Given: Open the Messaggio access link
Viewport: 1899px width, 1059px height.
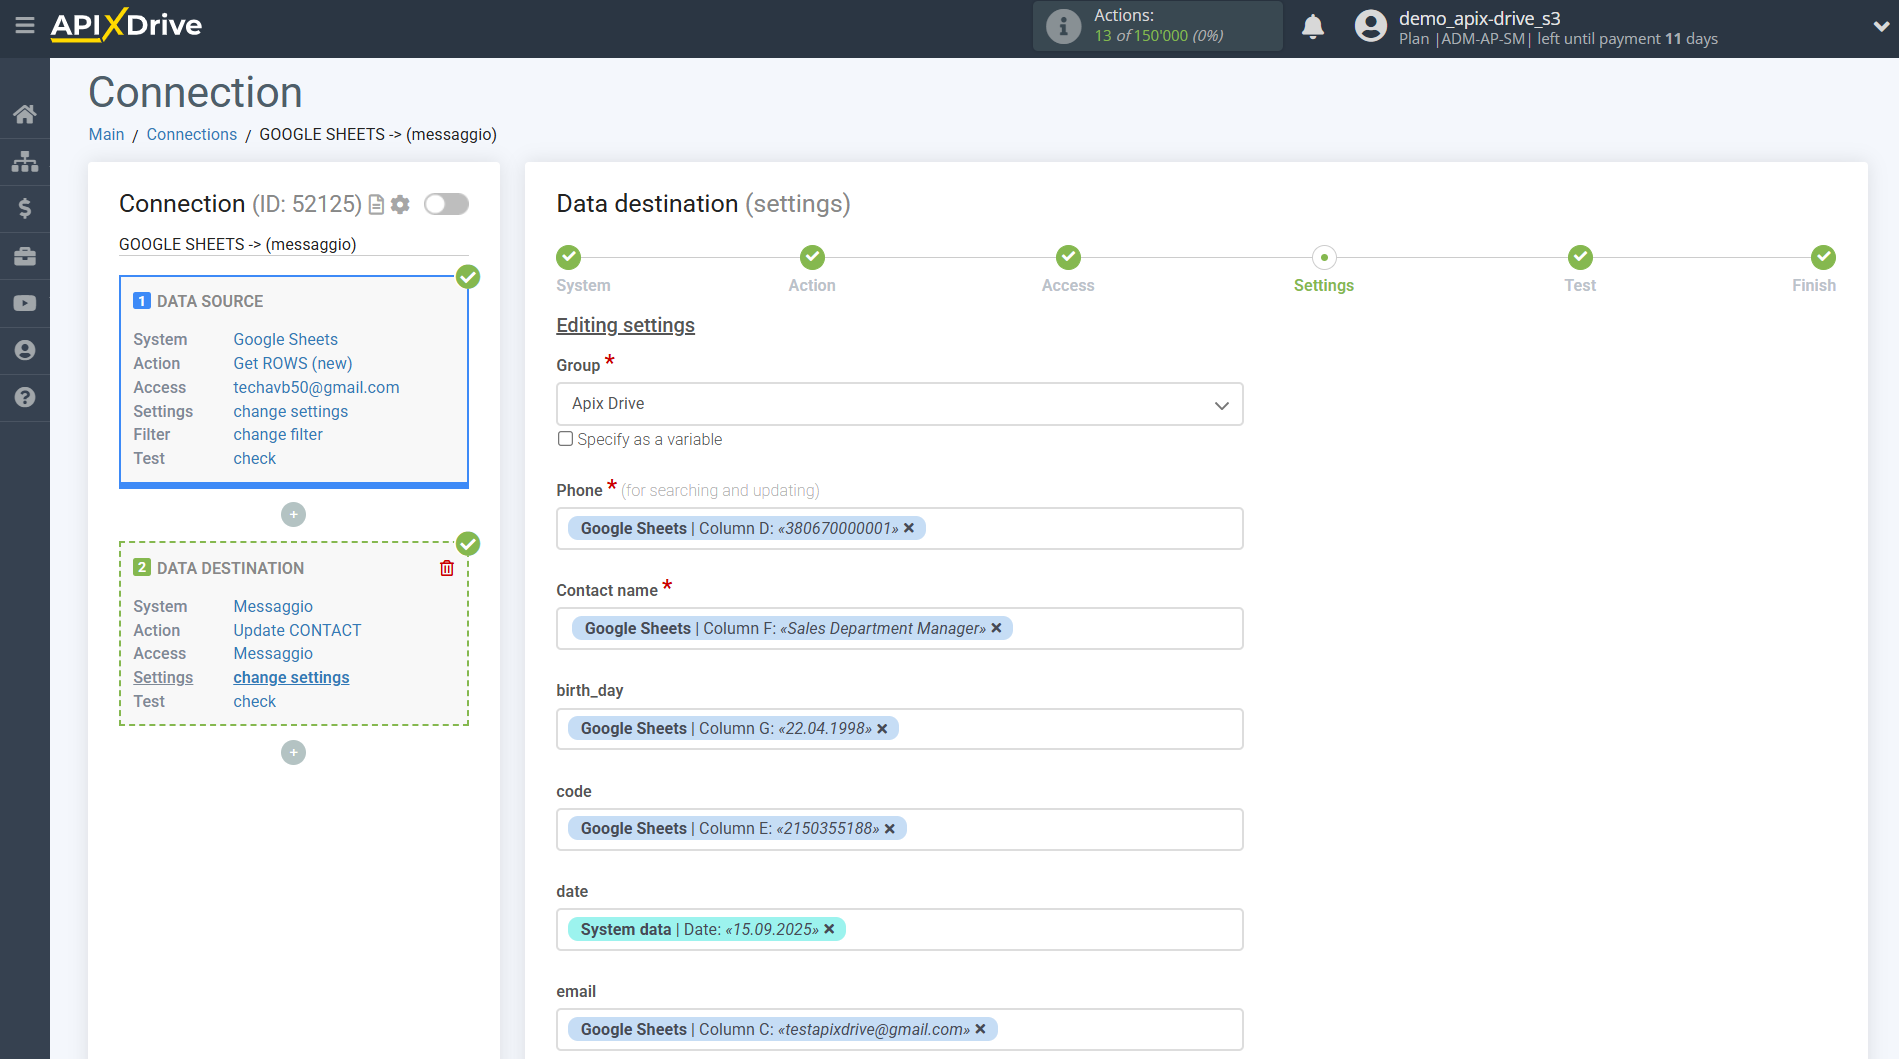Looking at the screenshot, I should (x=273, y=654).
